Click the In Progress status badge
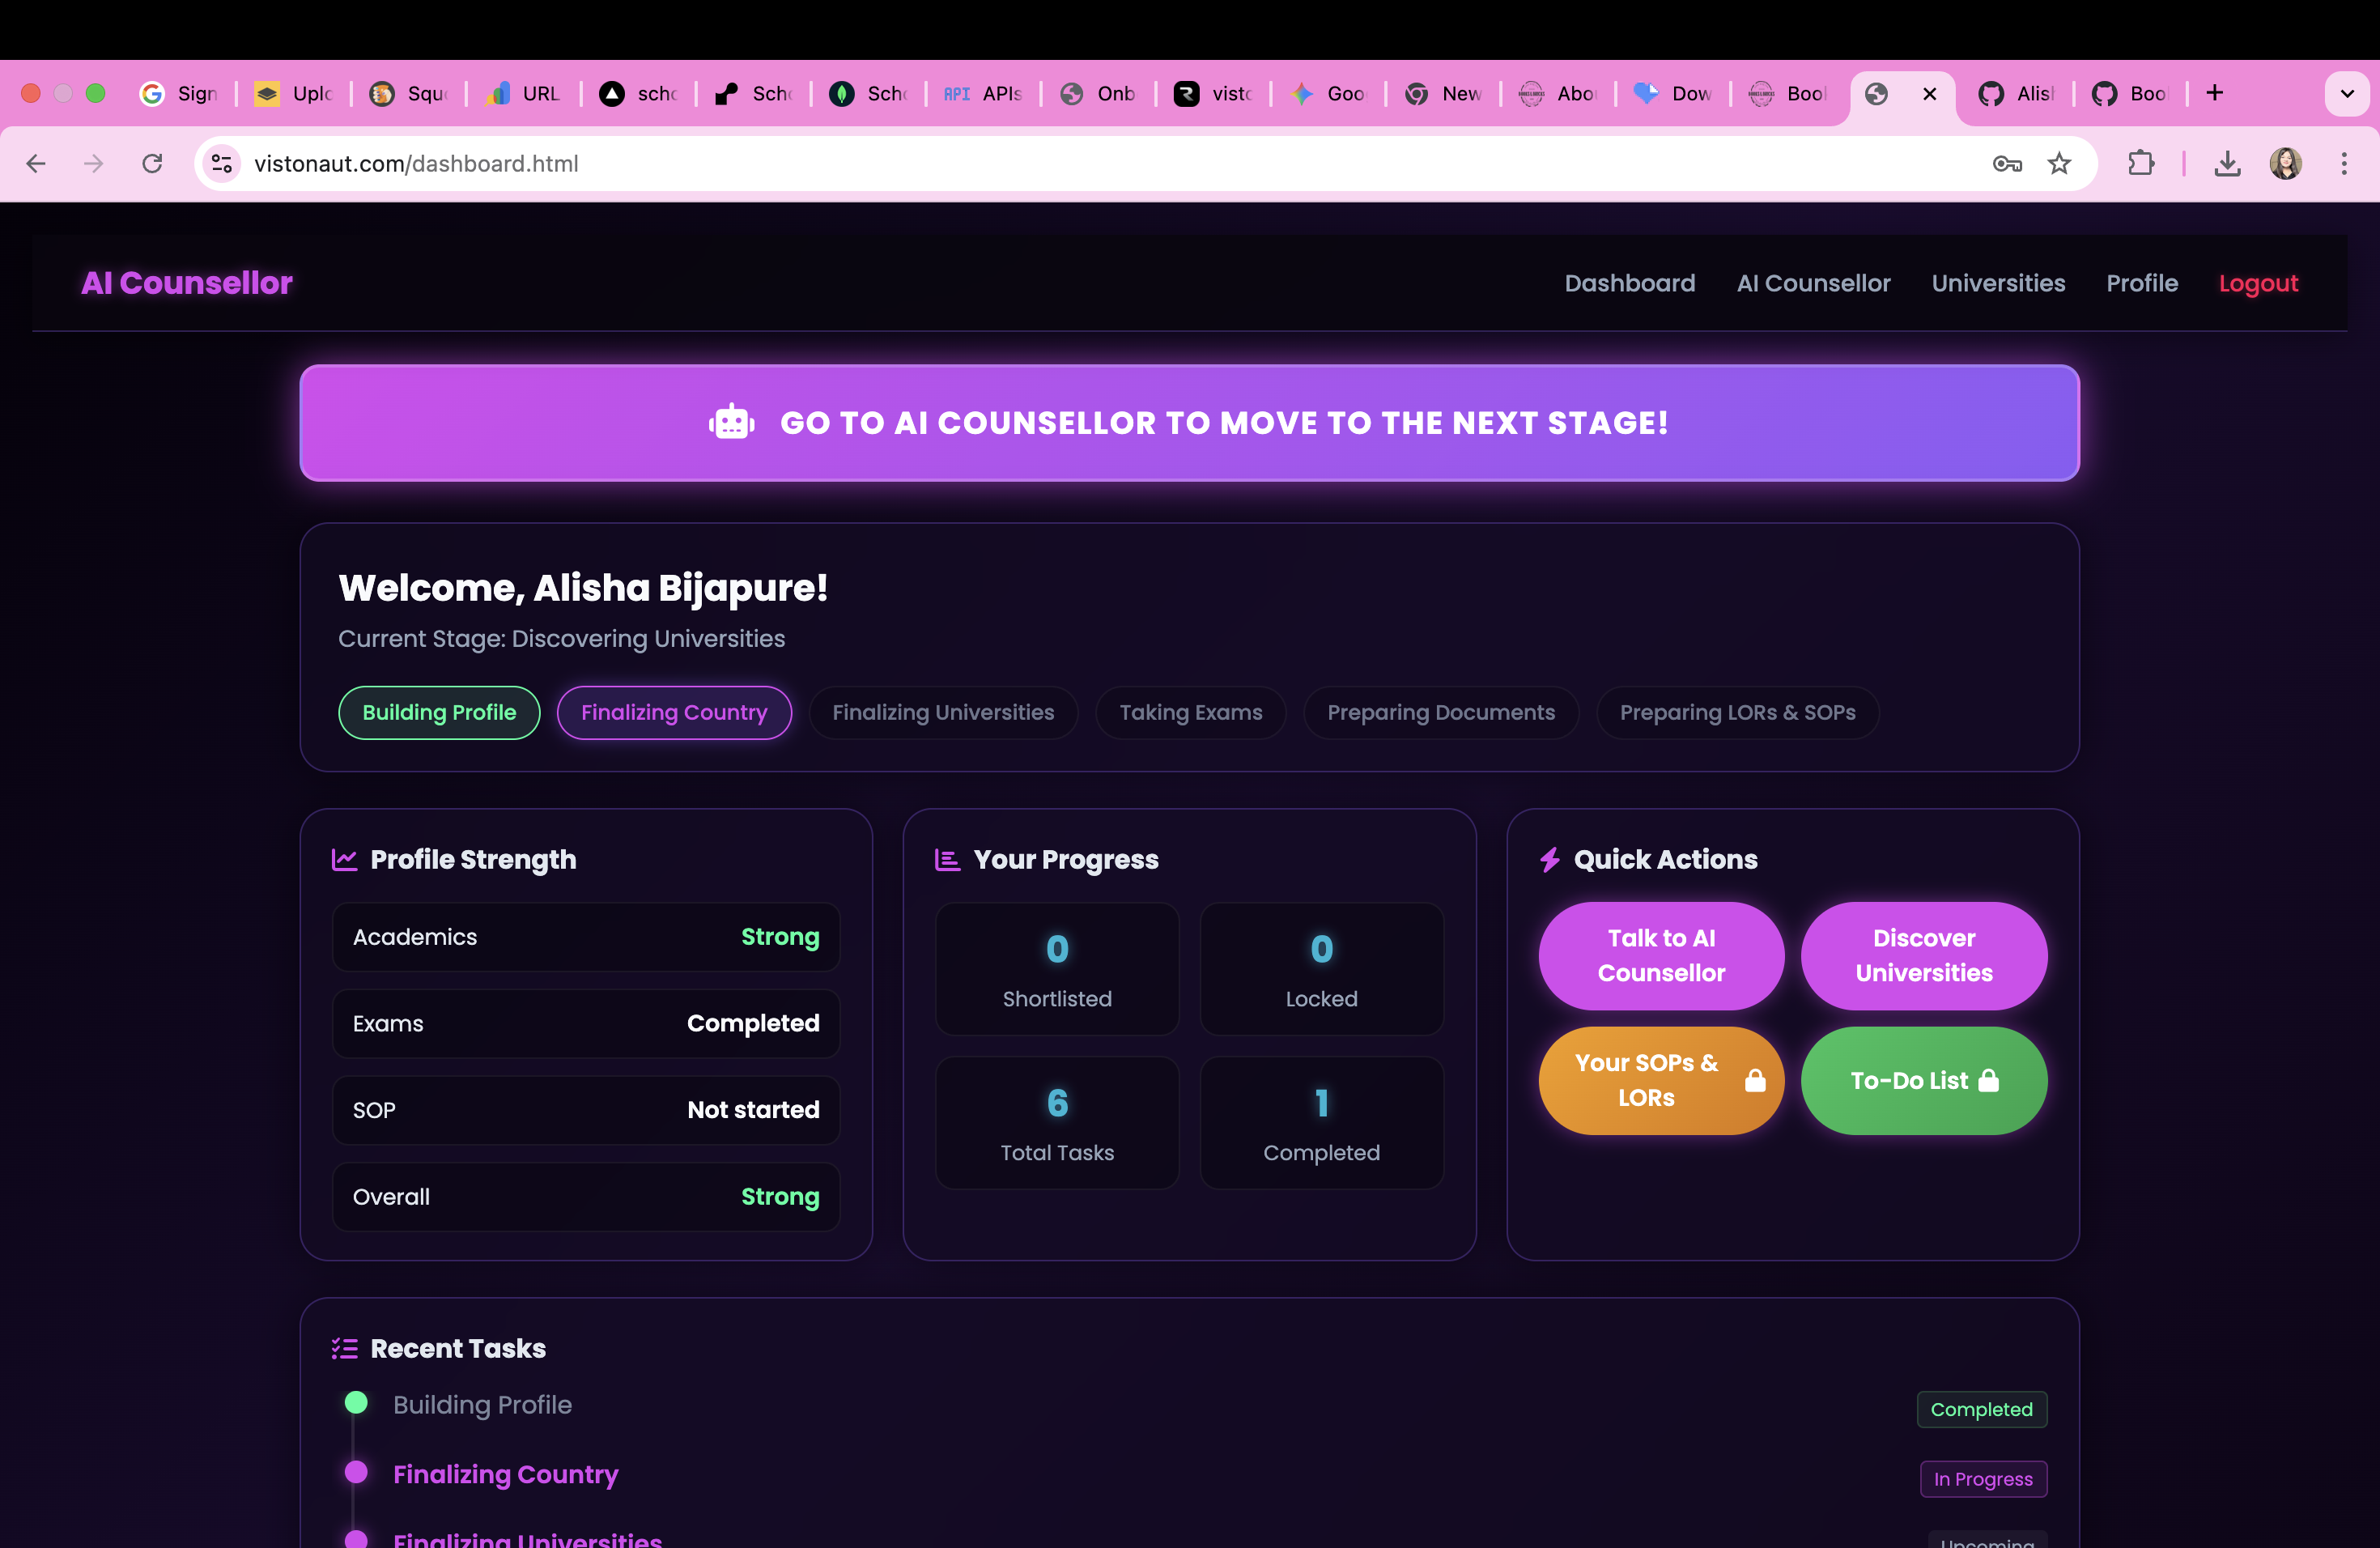2380x1548 pixels. (x=1983, y=1479)
